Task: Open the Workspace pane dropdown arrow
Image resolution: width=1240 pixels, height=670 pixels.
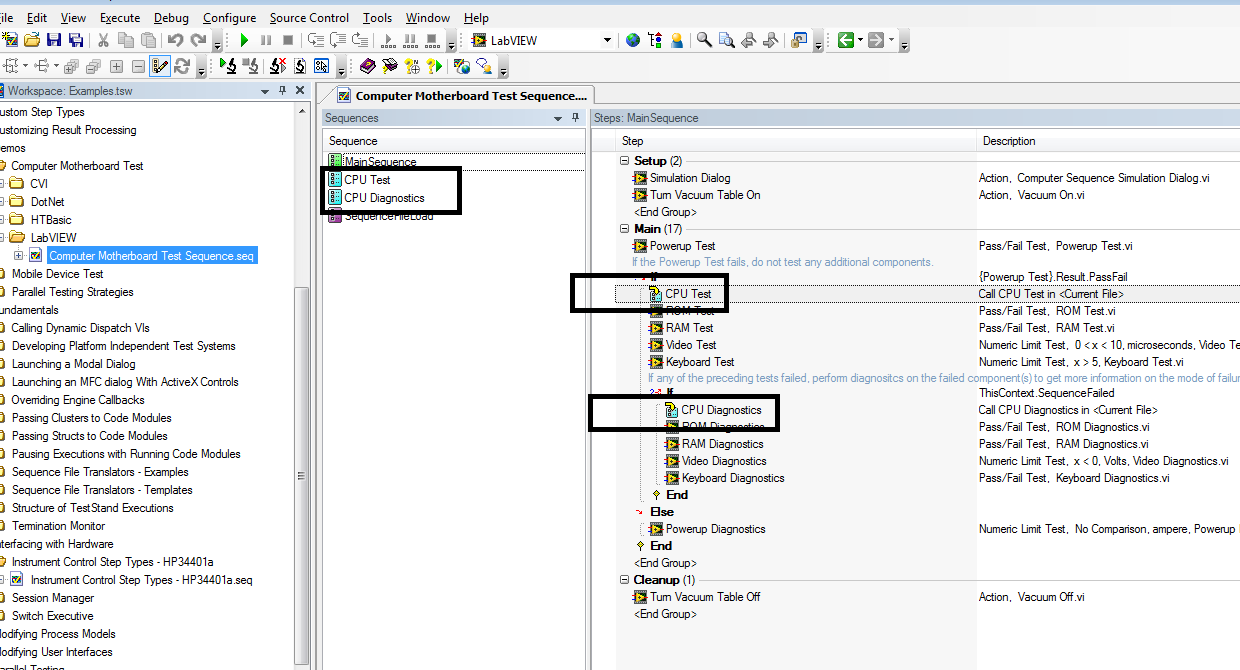Action: point(265,90)
